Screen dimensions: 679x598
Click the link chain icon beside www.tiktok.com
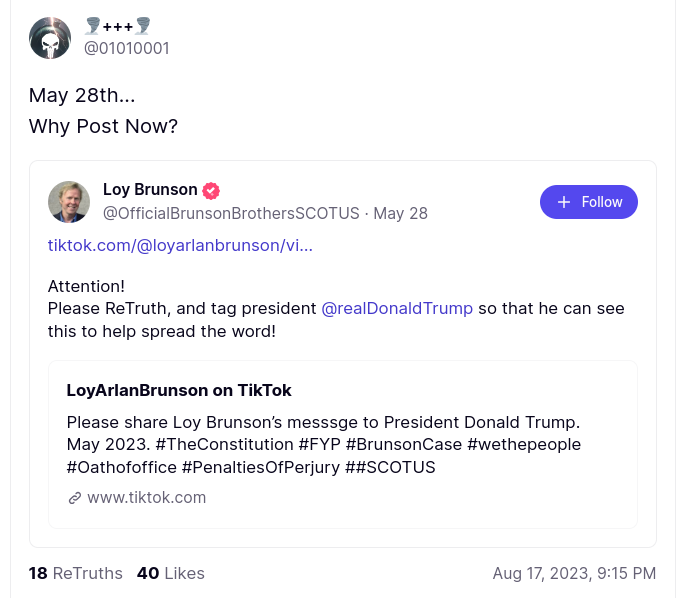74,498
